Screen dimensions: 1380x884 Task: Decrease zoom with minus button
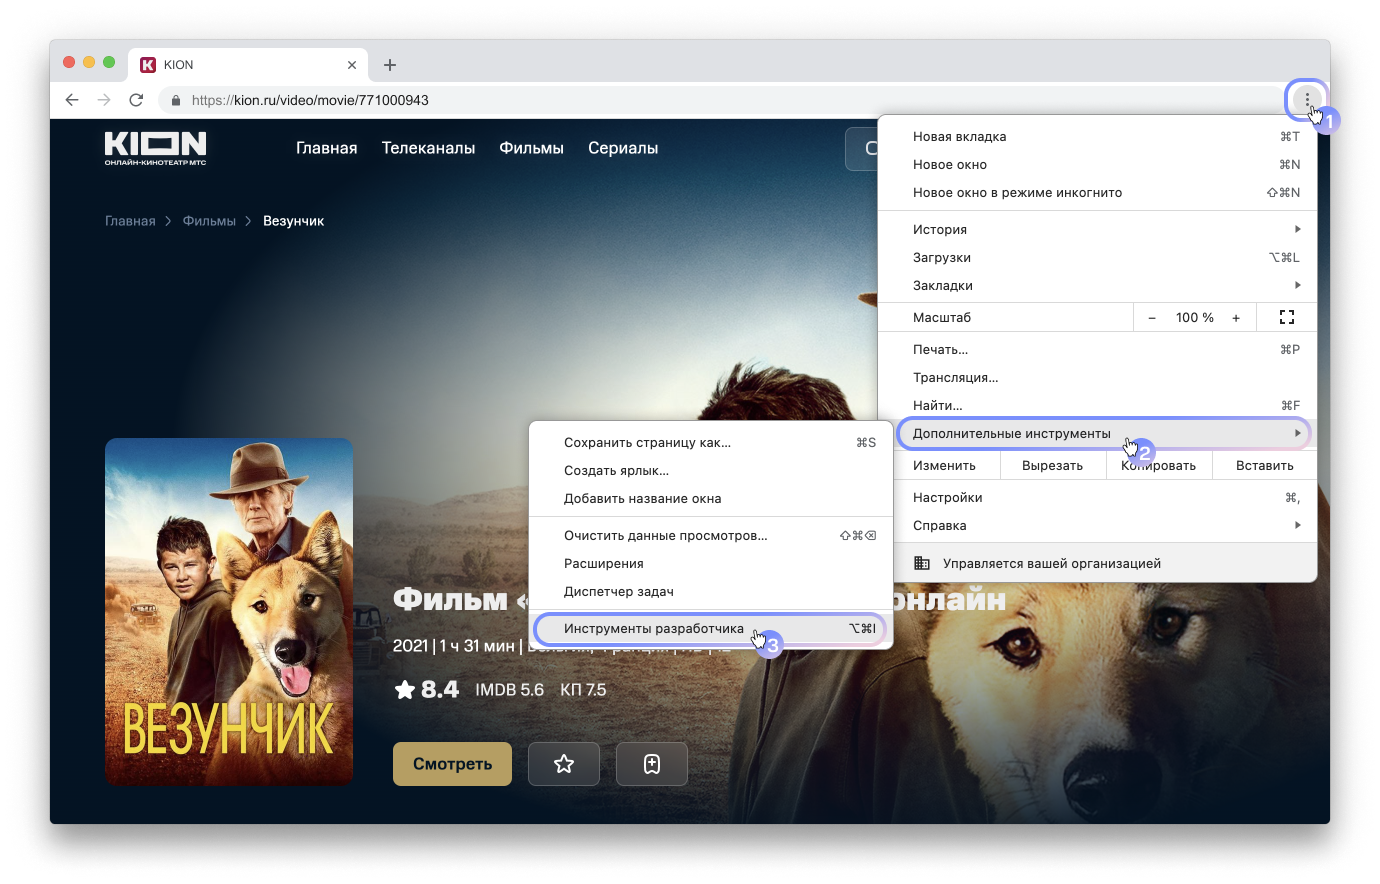click(1152, 318)
